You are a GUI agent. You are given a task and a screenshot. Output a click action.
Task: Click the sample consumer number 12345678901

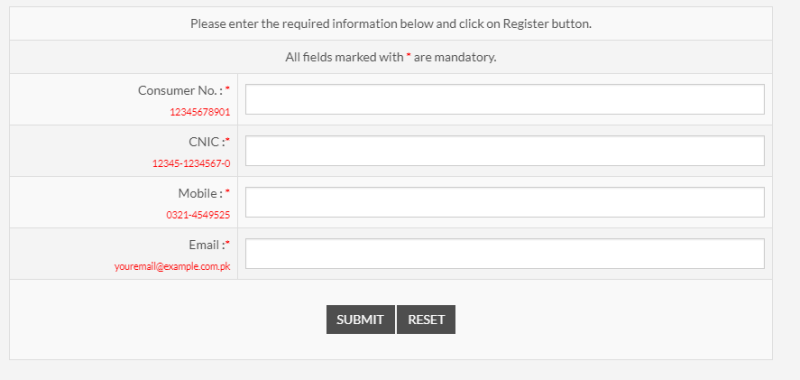[x=200, y=112]
